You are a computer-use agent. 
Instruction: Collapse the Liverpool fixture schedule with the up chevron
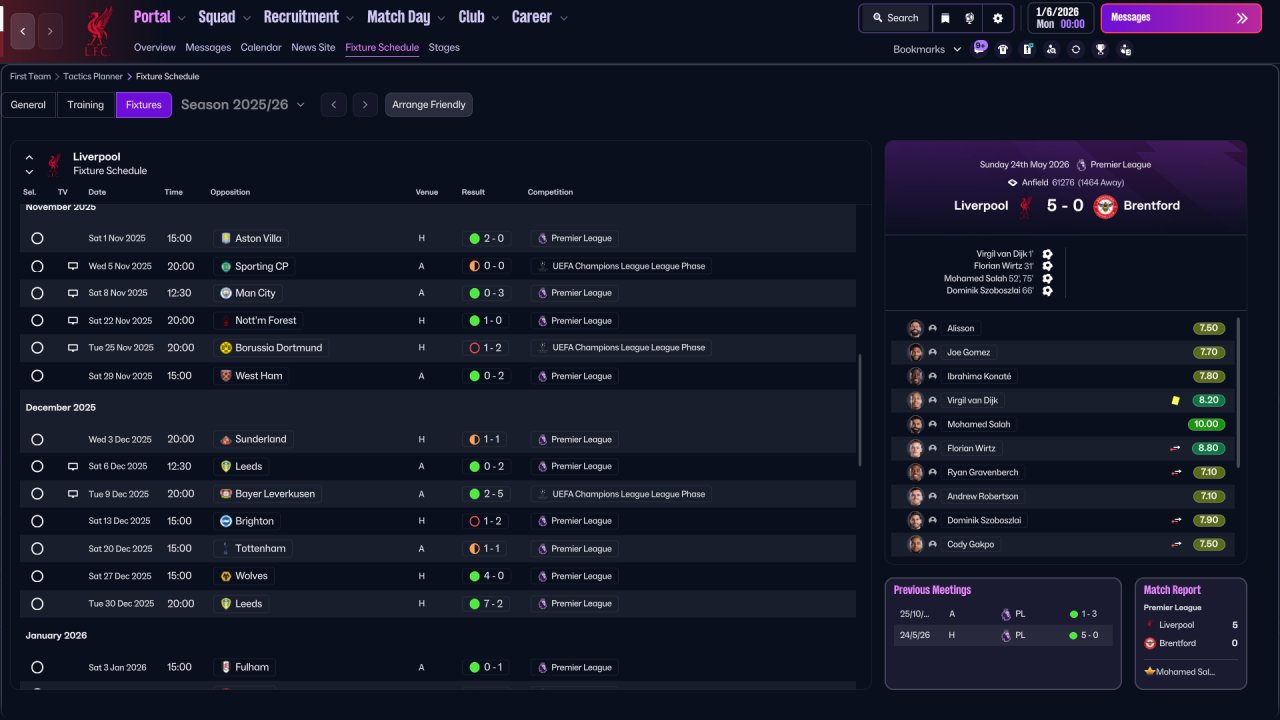29,157
